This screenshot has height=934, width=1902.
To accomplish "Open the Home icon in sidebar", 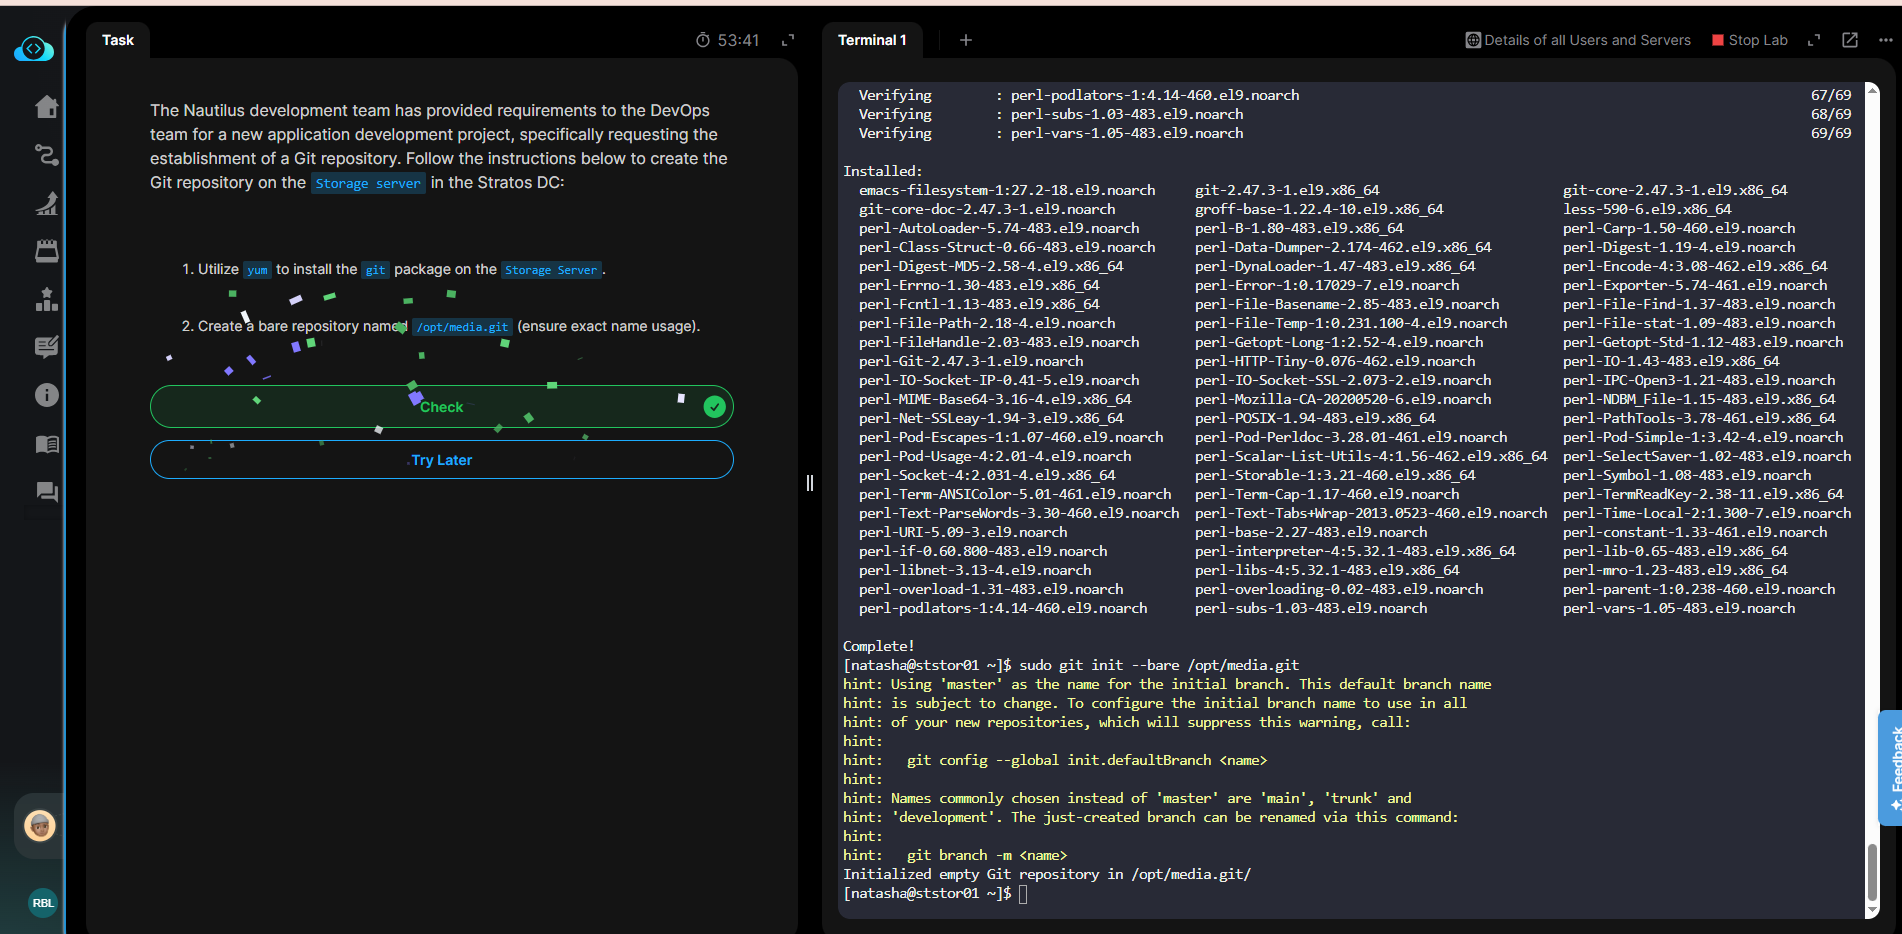I will 46,107.
